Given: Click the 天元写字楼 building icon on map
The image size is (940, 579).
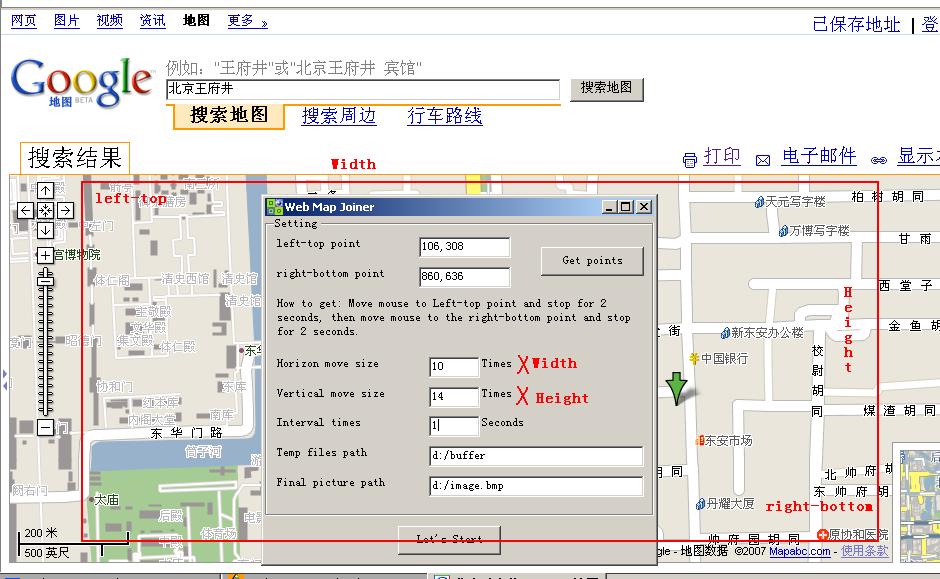Looking at the screenshot, I should (x=760, y=202).
